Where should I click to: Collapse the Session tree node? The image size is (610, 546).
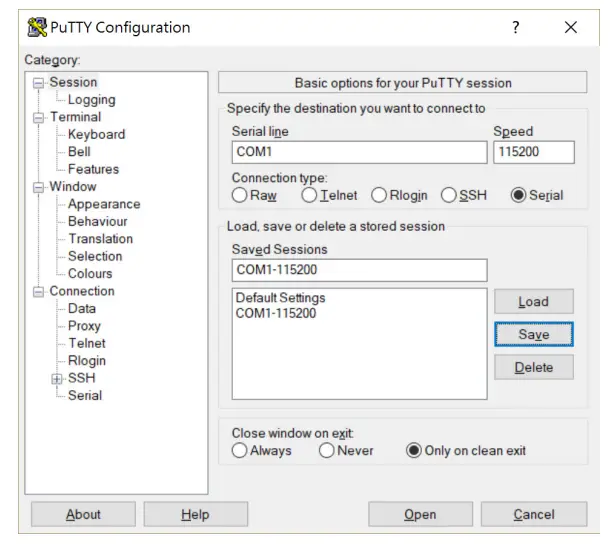tap(38, 83)
